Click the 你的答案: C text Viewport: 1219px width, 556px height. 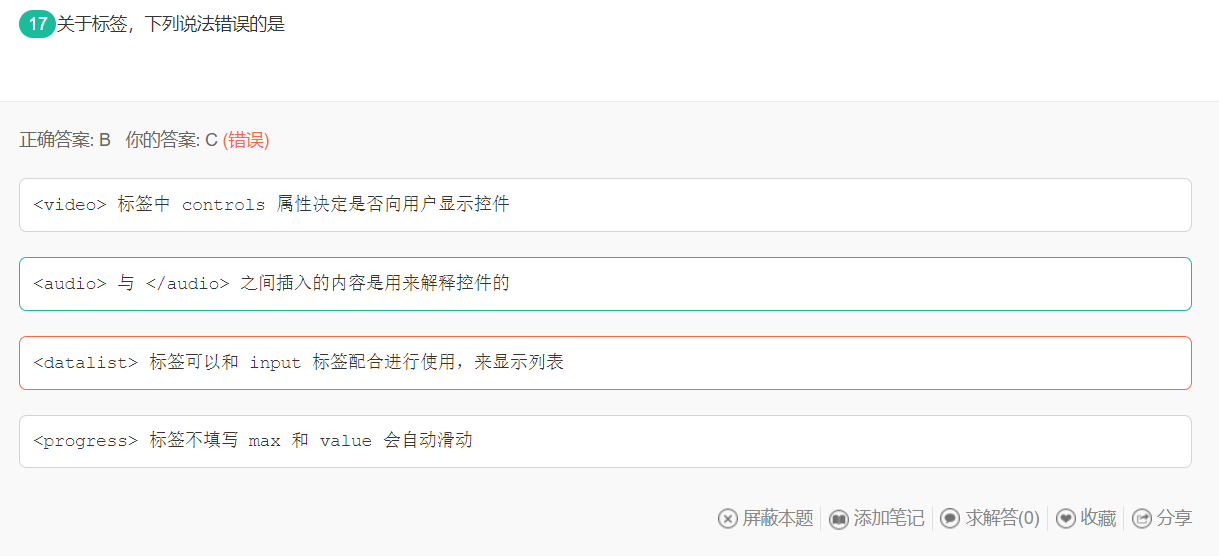coord(171,140)
